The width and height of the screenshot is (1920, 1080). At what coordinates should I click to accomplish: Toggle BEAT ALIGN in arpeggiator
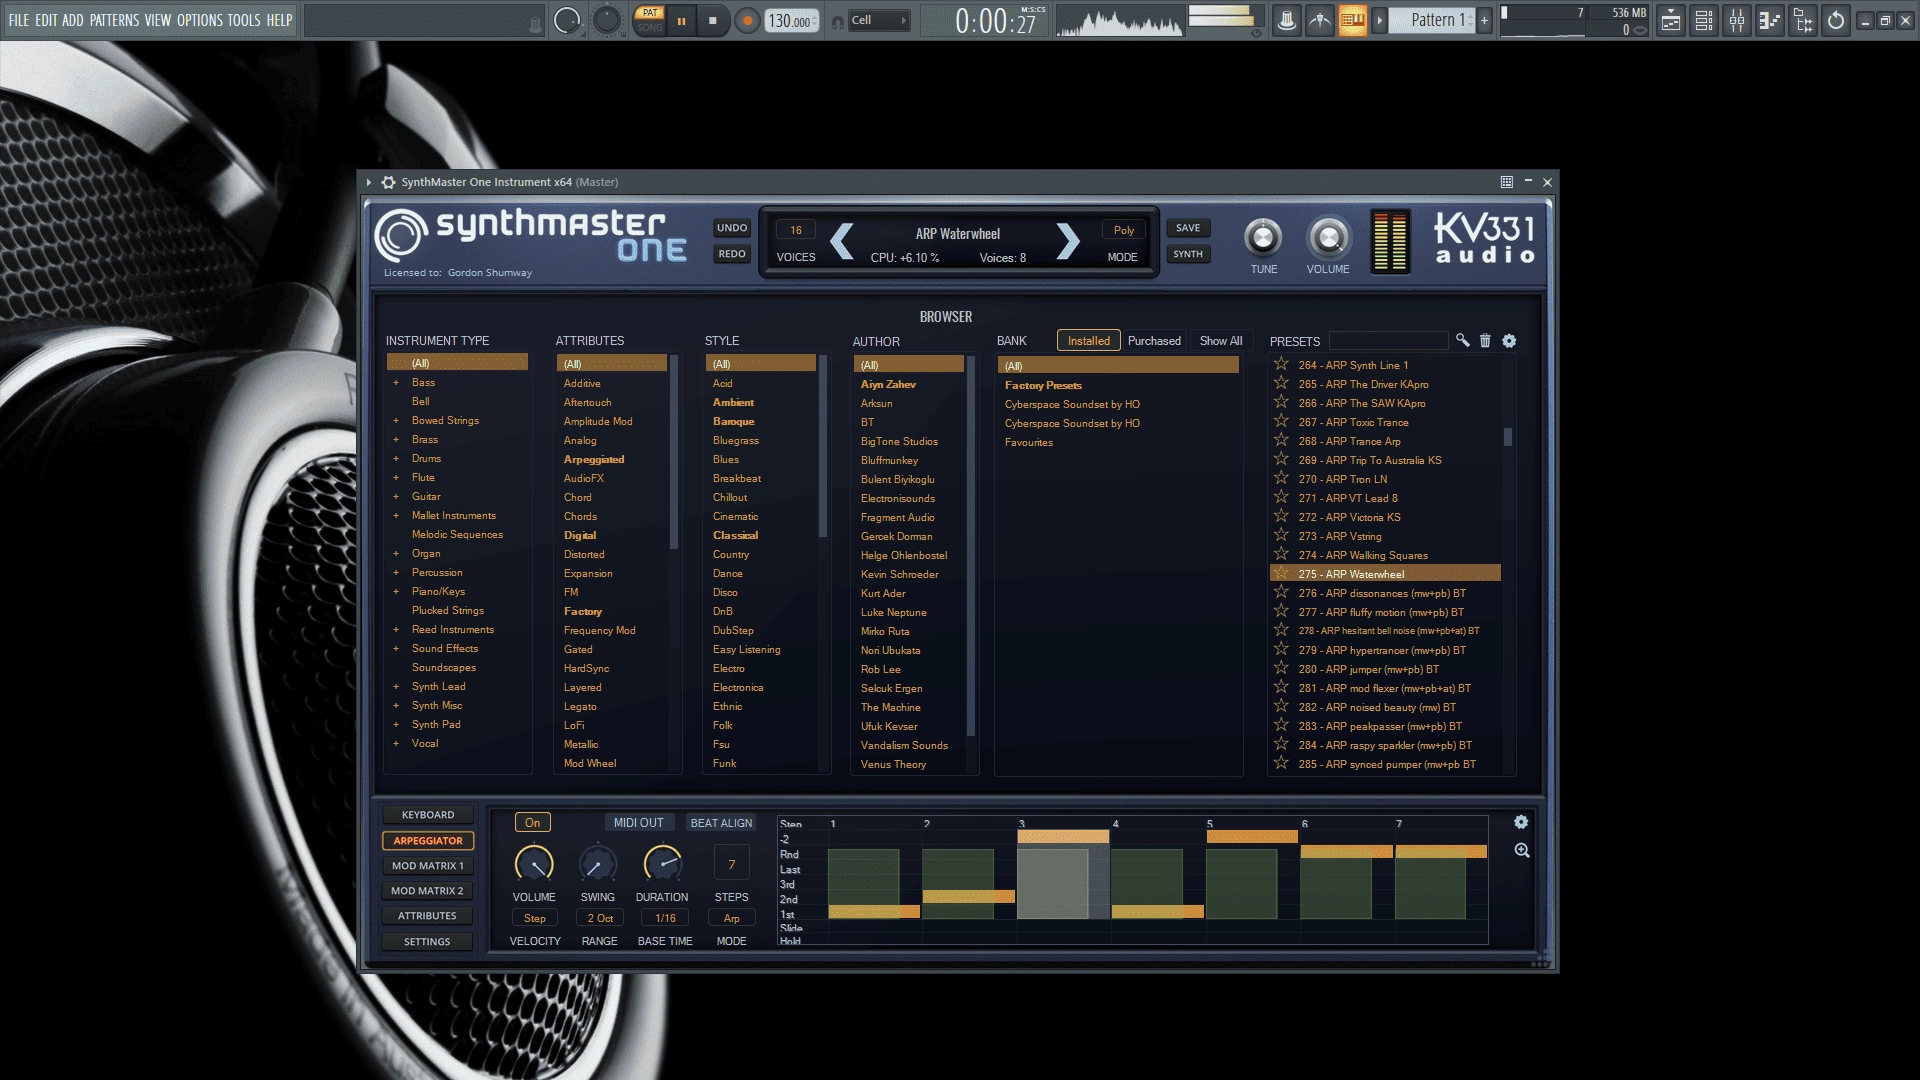tap(721, 823)
